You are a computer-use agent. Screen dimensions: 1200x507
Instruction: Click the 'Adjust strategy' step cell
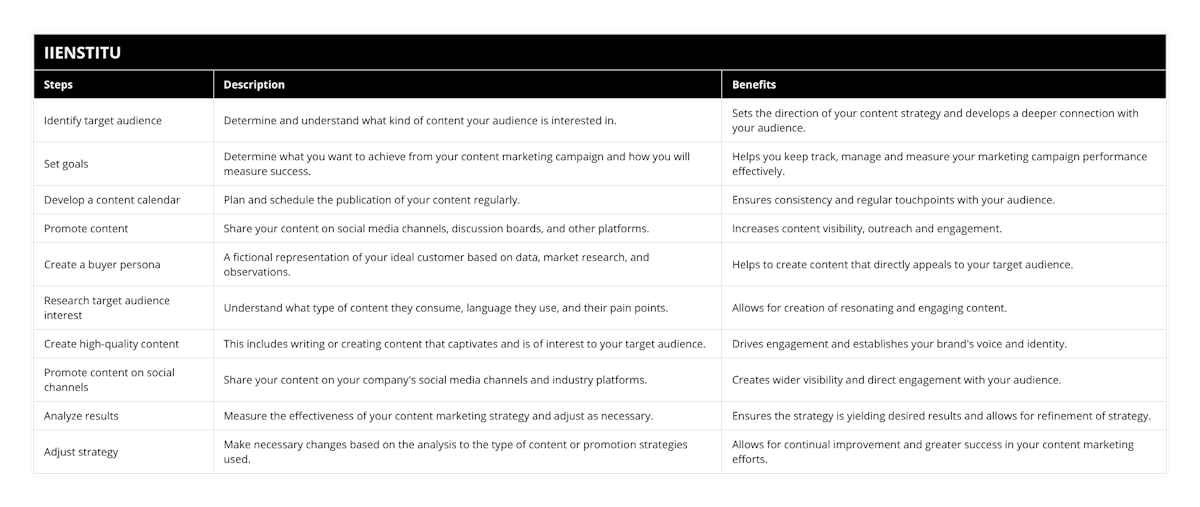pyautogui.click(x=81, y=452)
